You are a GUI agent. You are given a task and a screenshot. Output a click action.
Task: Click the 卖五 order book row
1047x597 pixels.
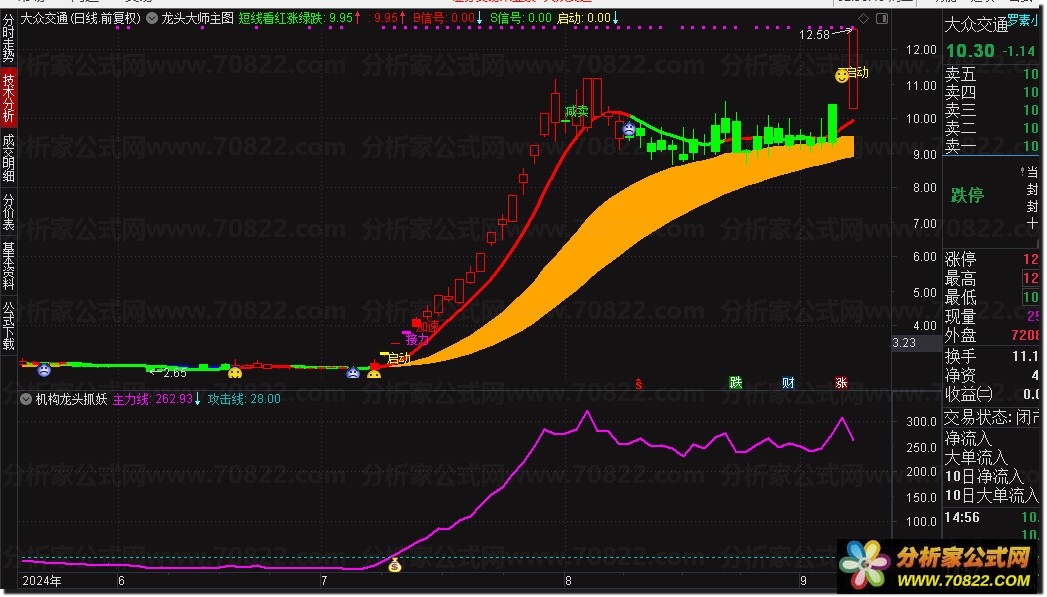[992, 74]
